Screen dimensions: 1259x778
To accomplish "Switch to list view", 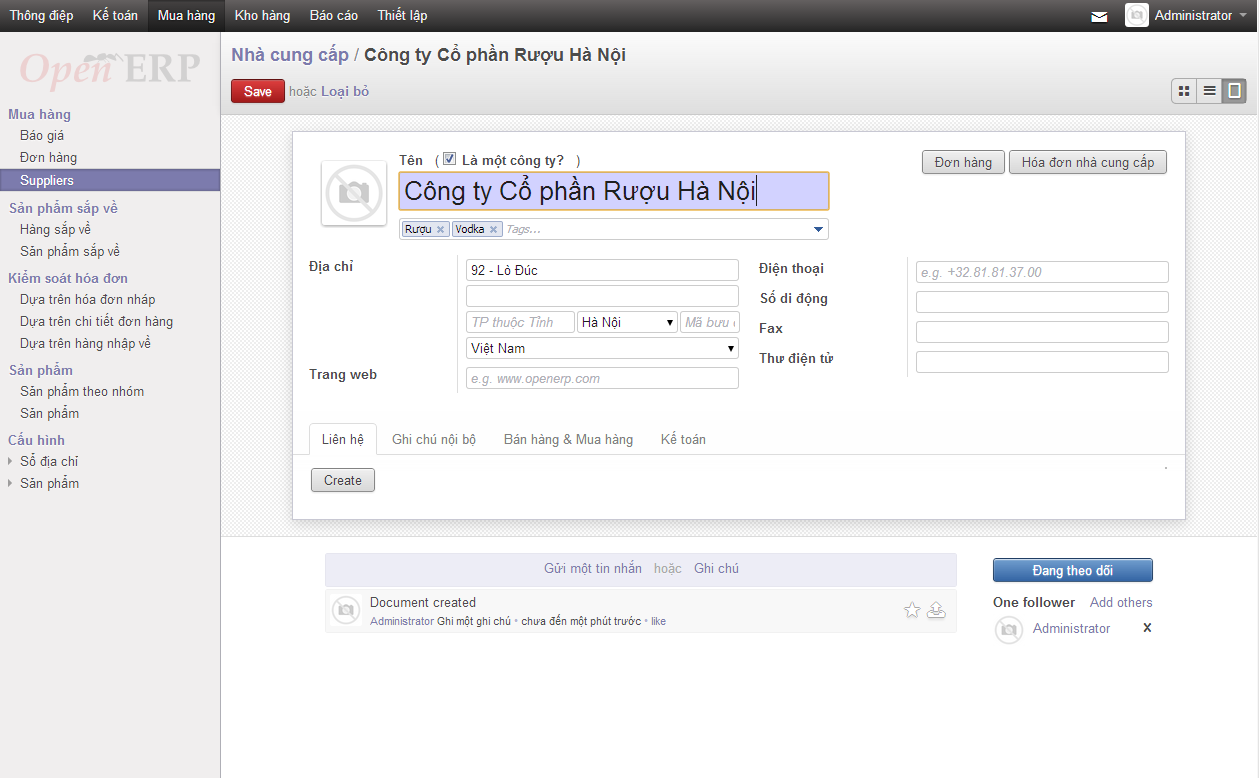I will point(1209,91).
